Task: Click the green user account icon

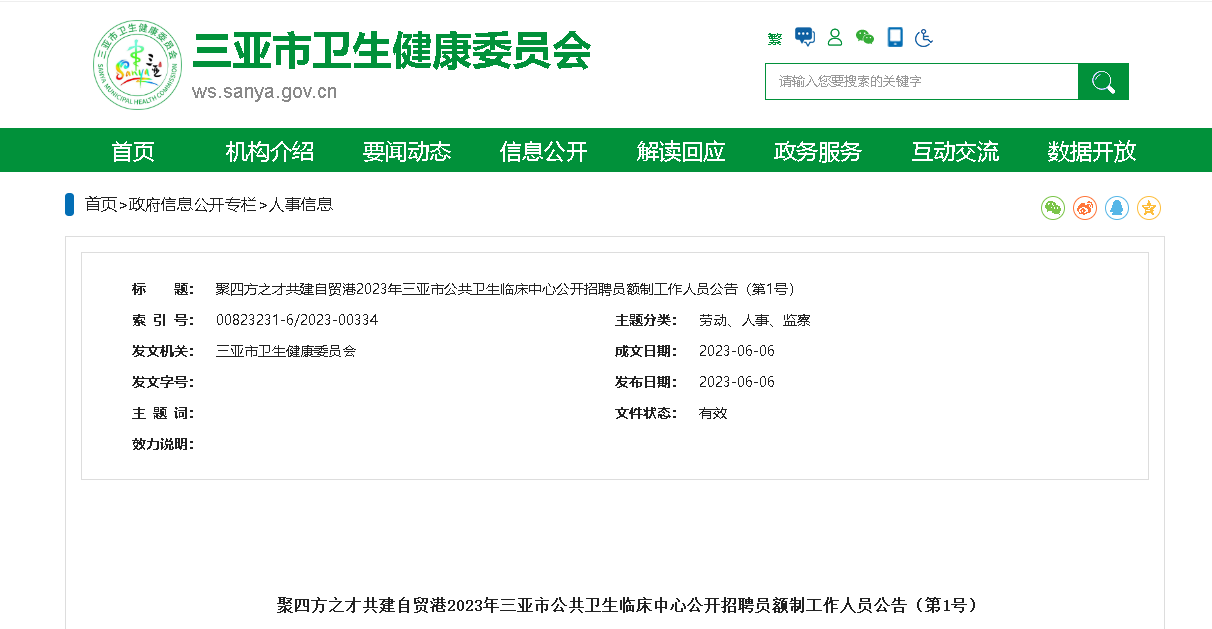Action: (x=835, y=38)
